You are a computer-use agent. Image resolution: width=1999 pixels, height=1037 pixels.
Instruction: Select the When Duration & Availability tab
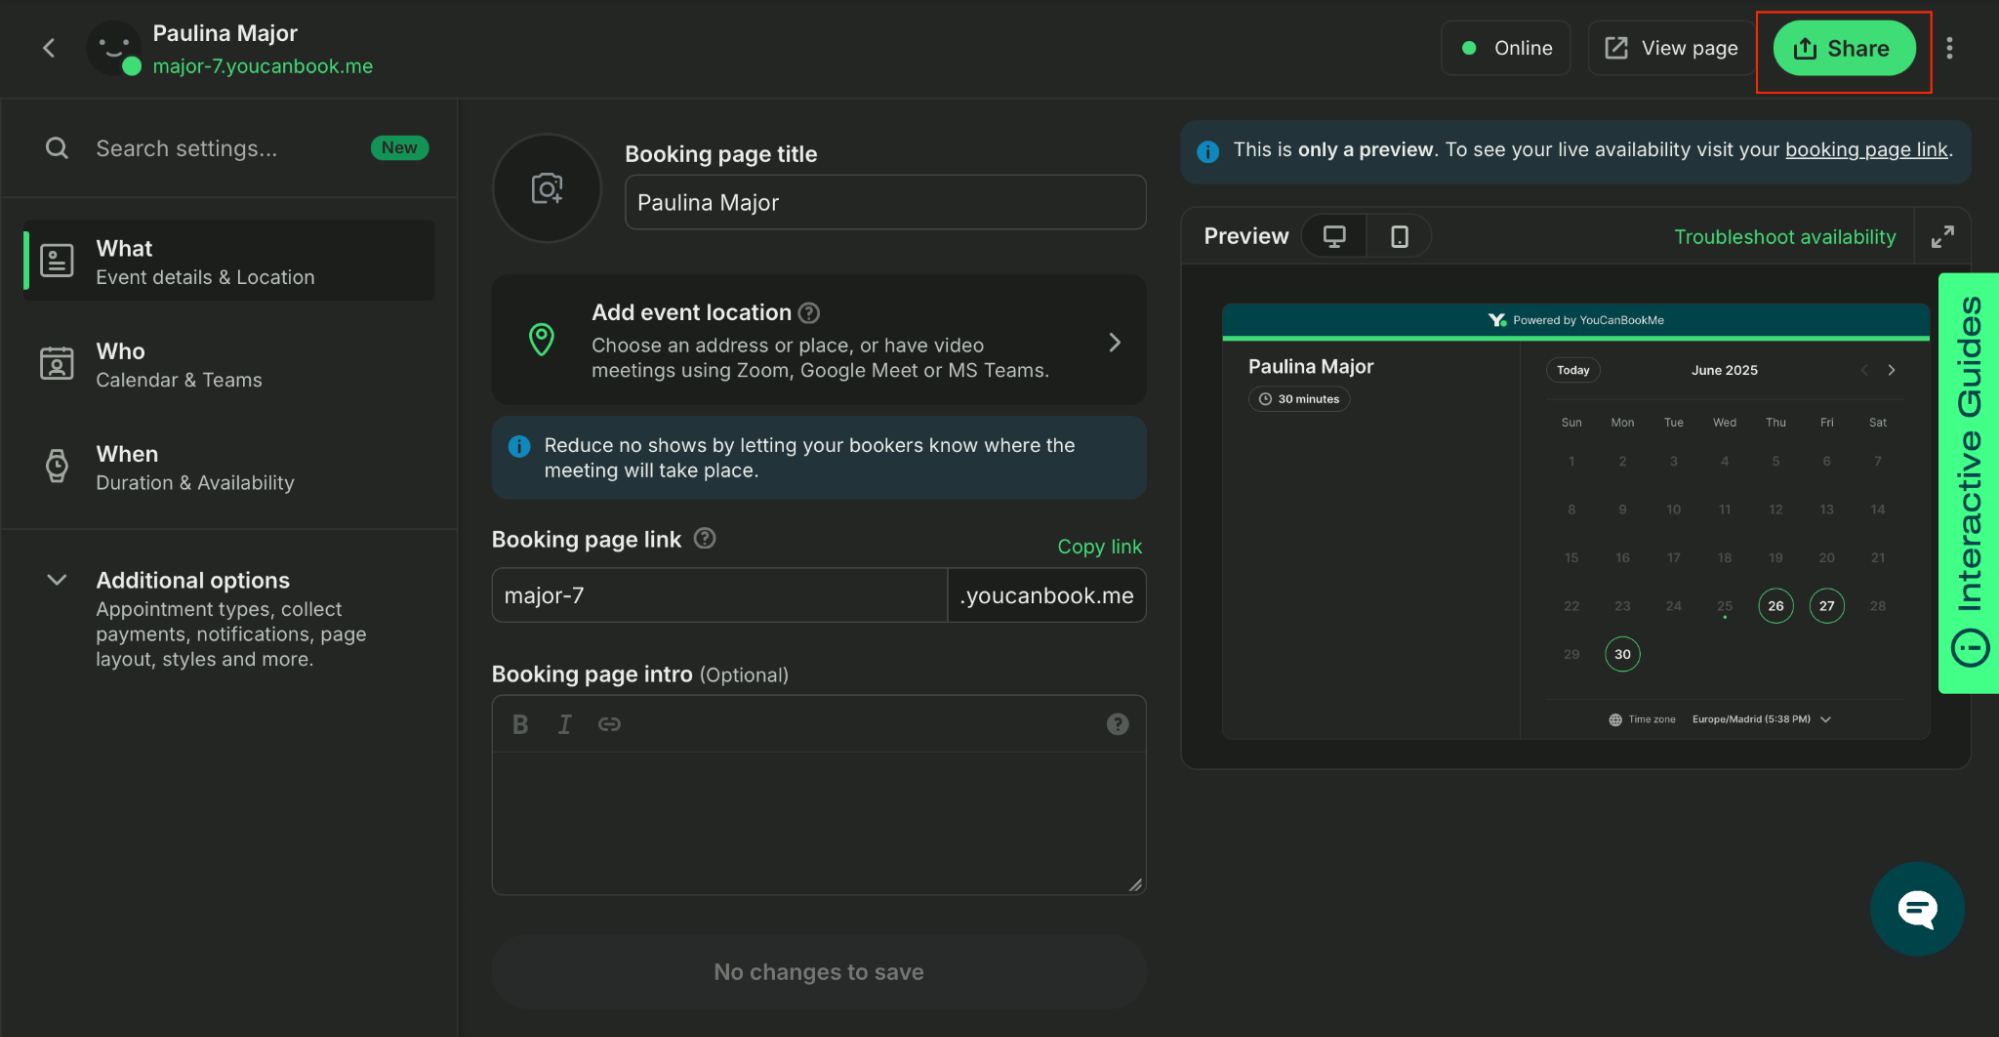pos(229,468)
